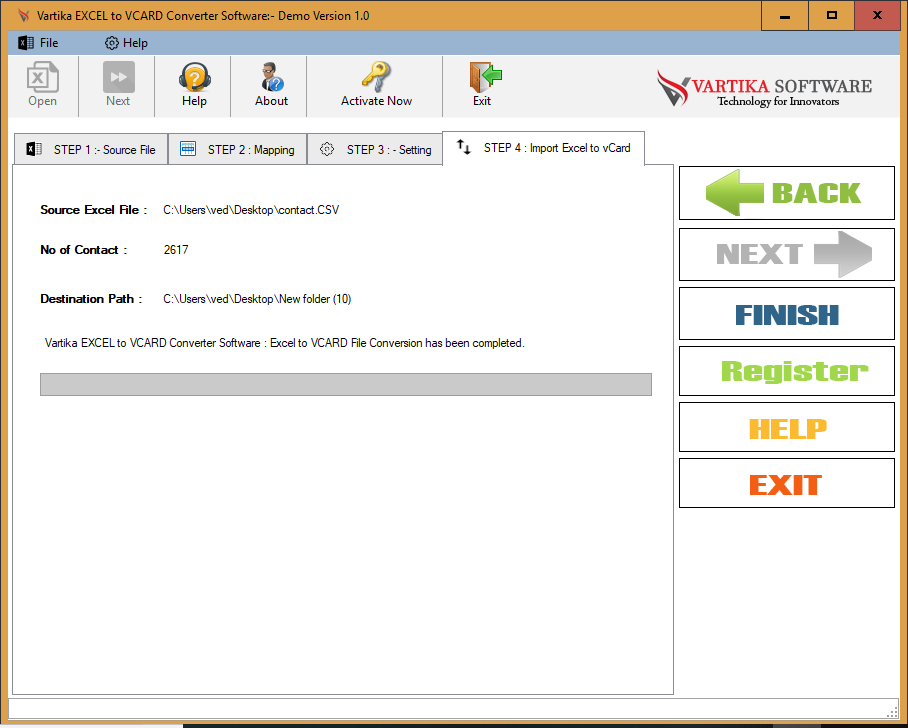908x728 pixels.
Task: Click the orange HELP button
Action: (x=786, y=427)
